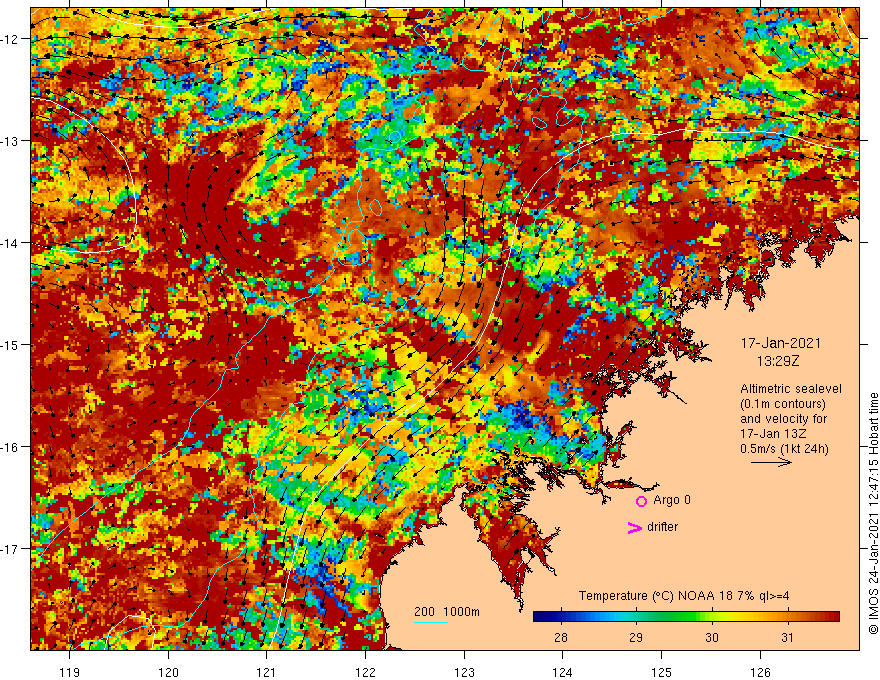The width and height of the screenshot is (880, 680).
Task: Click the '17-Jan 13Z' caption line
Action: click(773, 434)
